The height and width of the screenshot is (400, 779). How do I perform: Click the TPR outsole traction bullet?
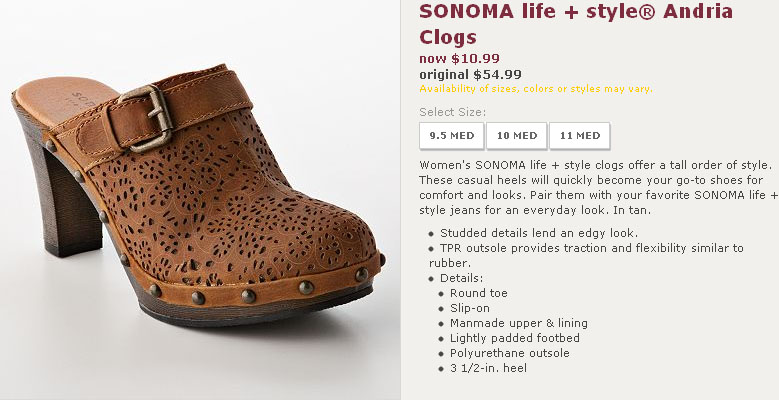pos(590,248)
